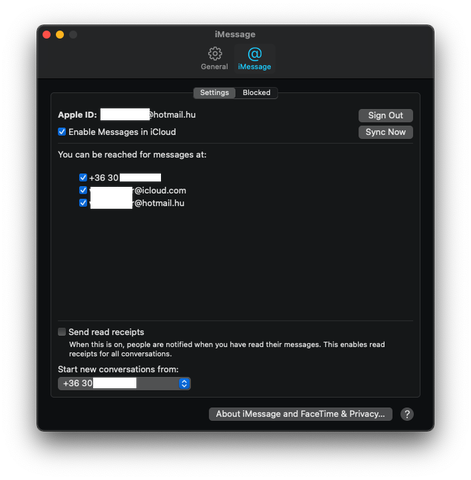471x480 pixels.
Task: Click the help question mark button
Action: point(407,414)
